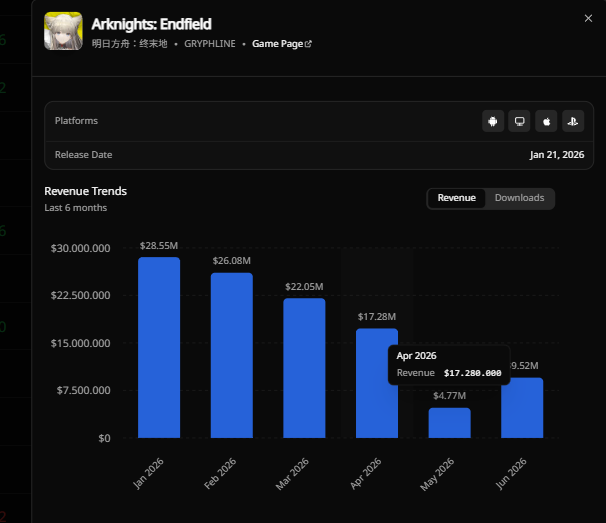Click the Last 6 months subtitle
The image size is (606, 523).
[75, 208]
